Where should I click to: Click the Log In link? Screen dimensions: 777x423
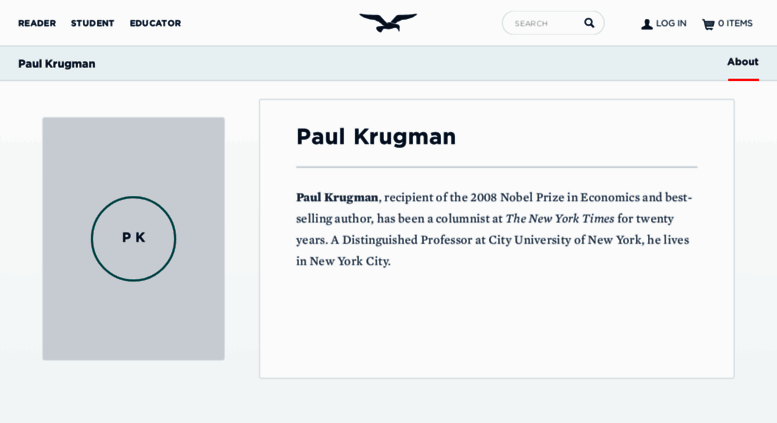671,23
